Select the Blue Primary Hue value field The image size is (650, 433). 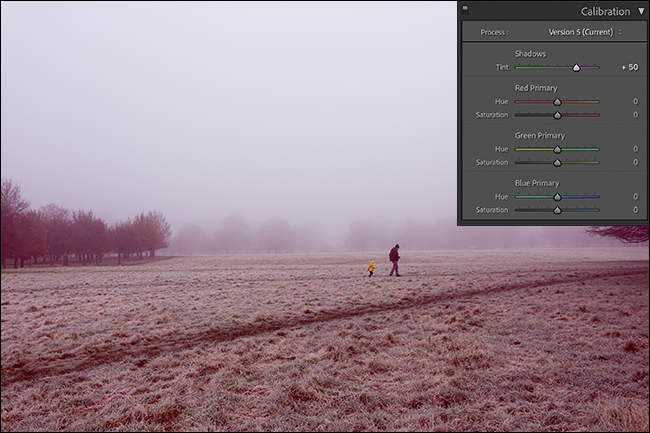click(x=634, y=197)
